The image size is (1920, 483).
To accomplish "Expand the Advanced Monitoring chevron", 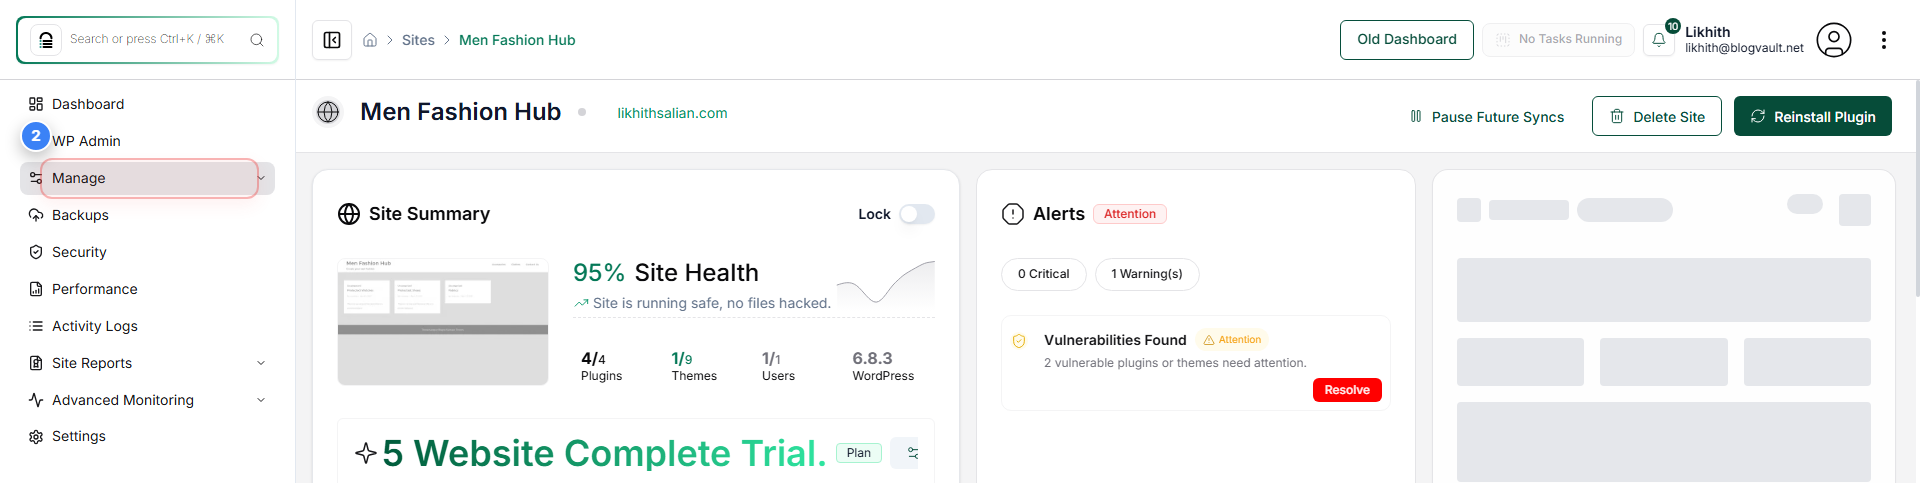I will (x=261, y=400).
